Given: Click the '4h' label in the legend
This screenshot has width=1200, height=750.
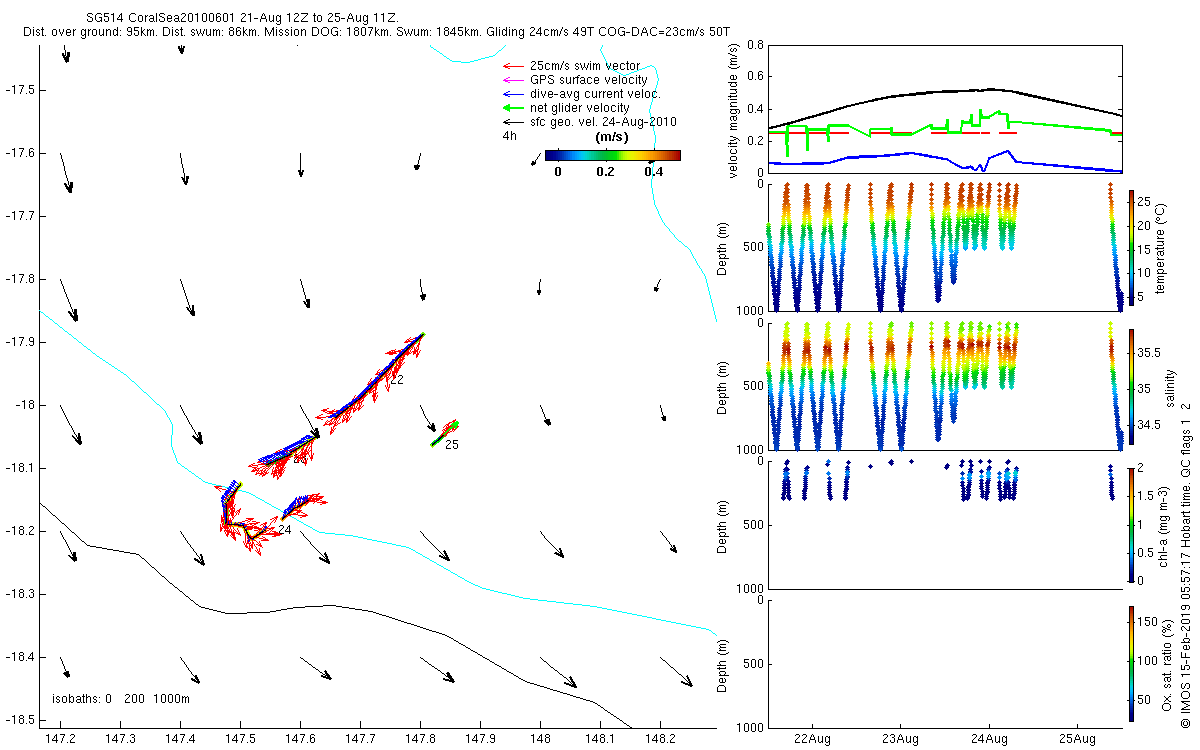Looking at the screenshot, I should 509,136.
